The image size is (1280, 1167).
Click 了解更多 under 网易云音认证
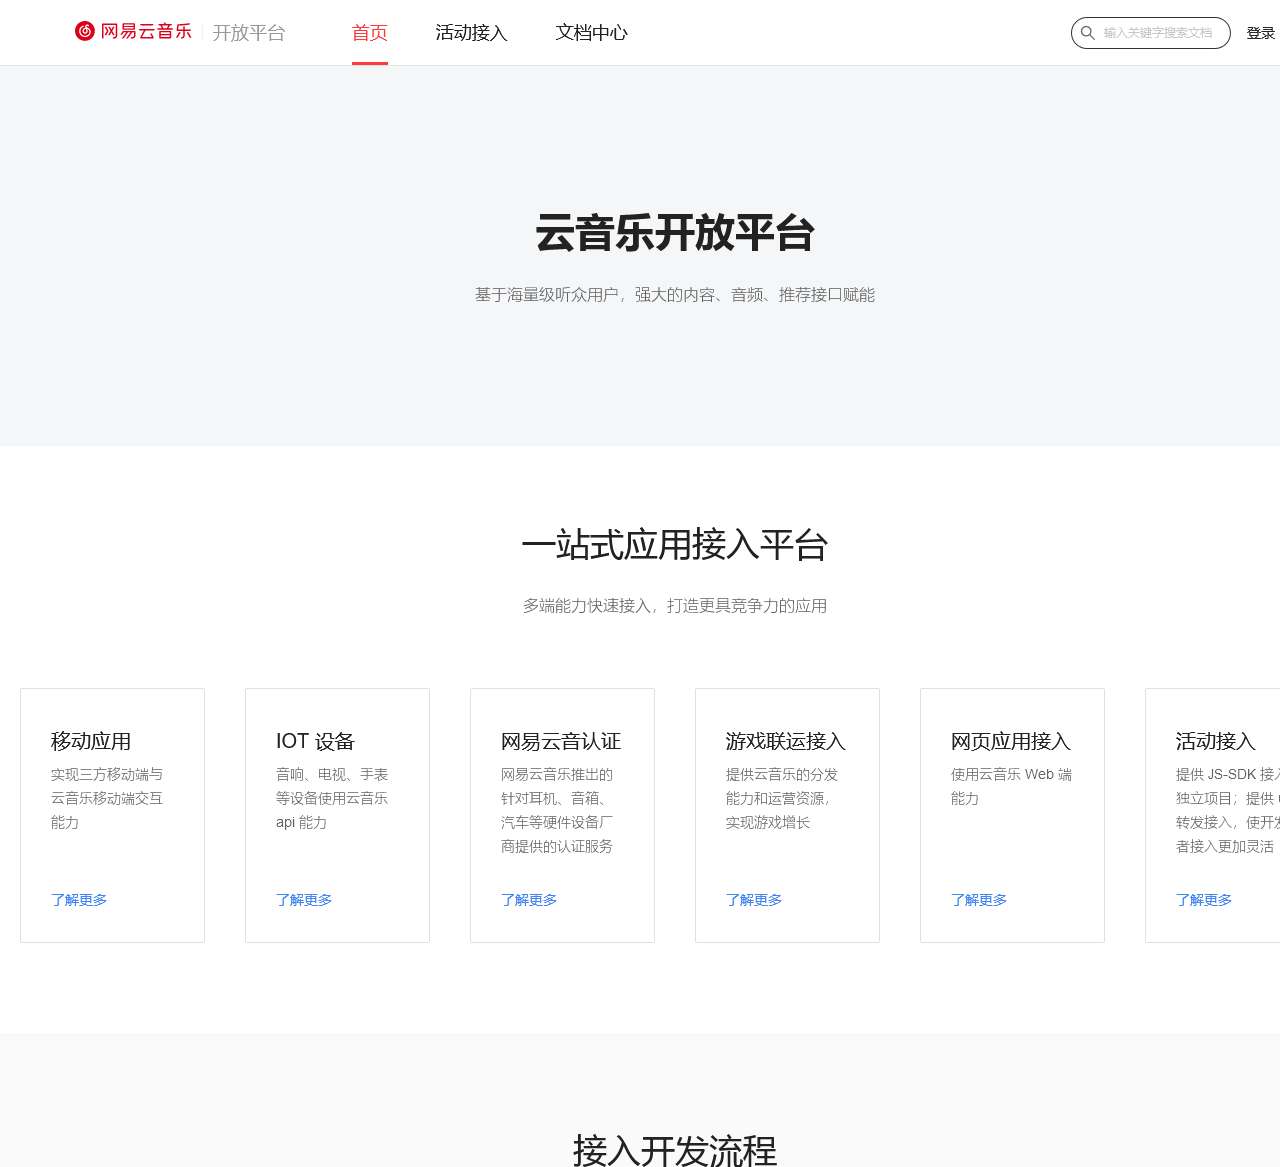tap(529, 900)
